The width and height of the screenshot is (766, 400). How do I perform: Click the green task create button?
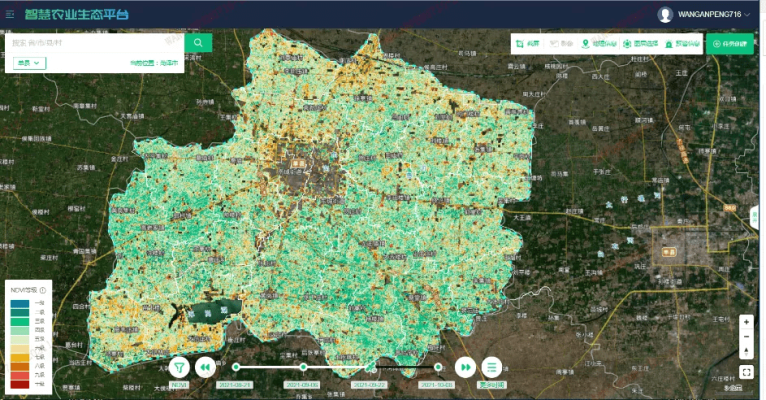click(x=730, y=44)
